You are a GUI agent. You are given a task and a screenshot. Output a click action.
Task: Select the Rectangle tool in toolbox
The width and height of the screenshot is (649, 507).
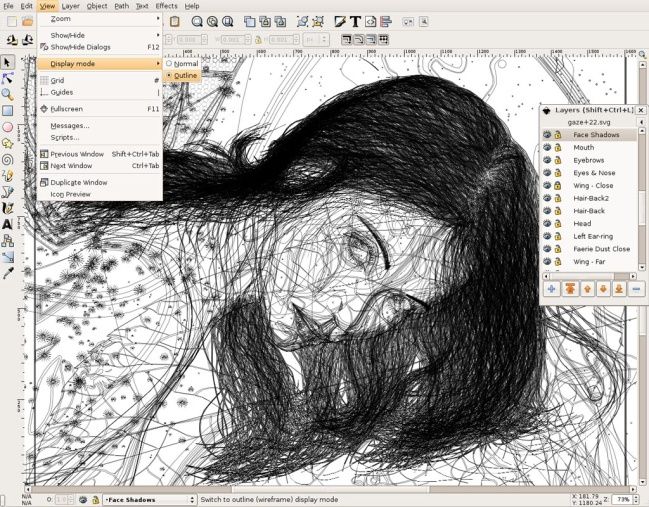pos(8,110)
